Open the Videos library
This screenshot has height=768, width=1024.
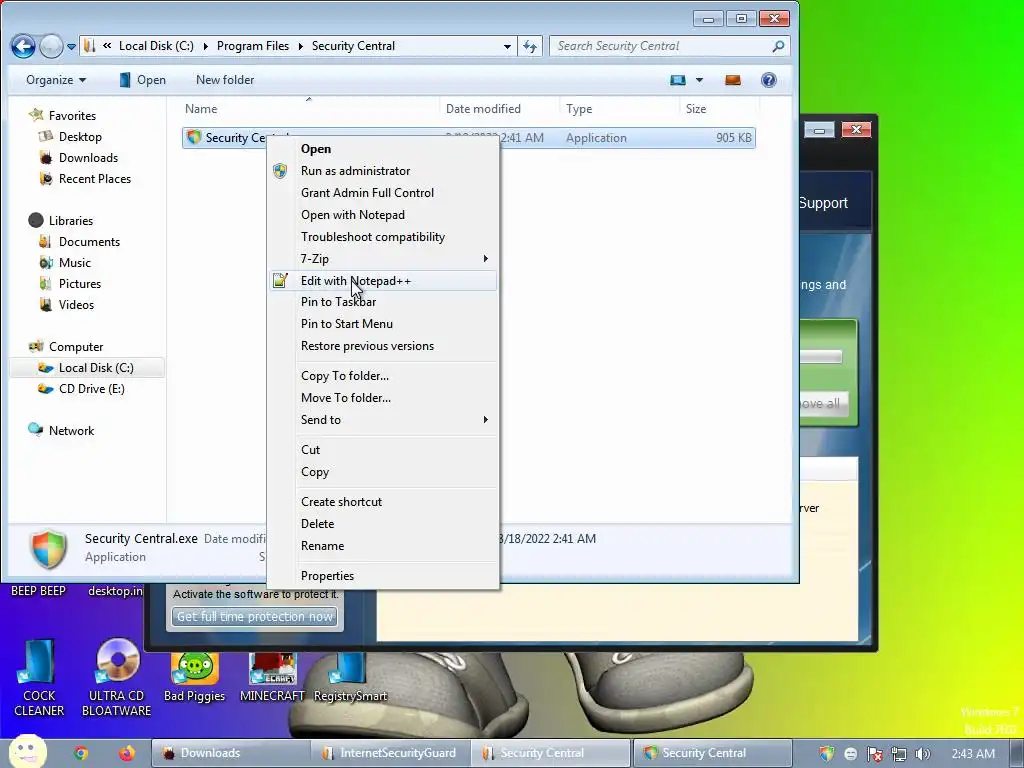click(67, 304)
